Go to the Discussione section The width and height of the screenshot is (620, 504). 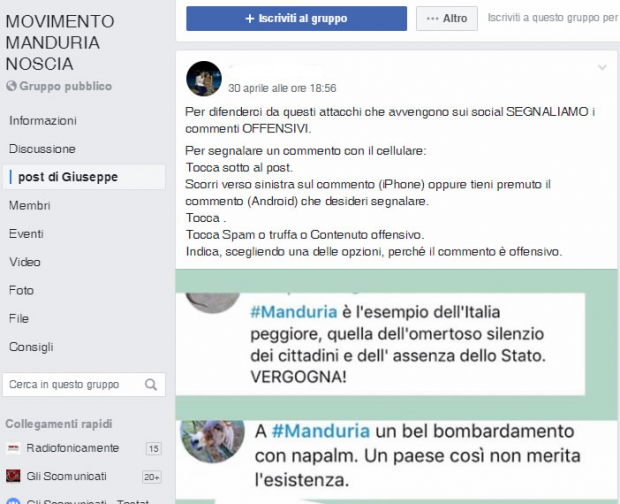coord(42,149)
